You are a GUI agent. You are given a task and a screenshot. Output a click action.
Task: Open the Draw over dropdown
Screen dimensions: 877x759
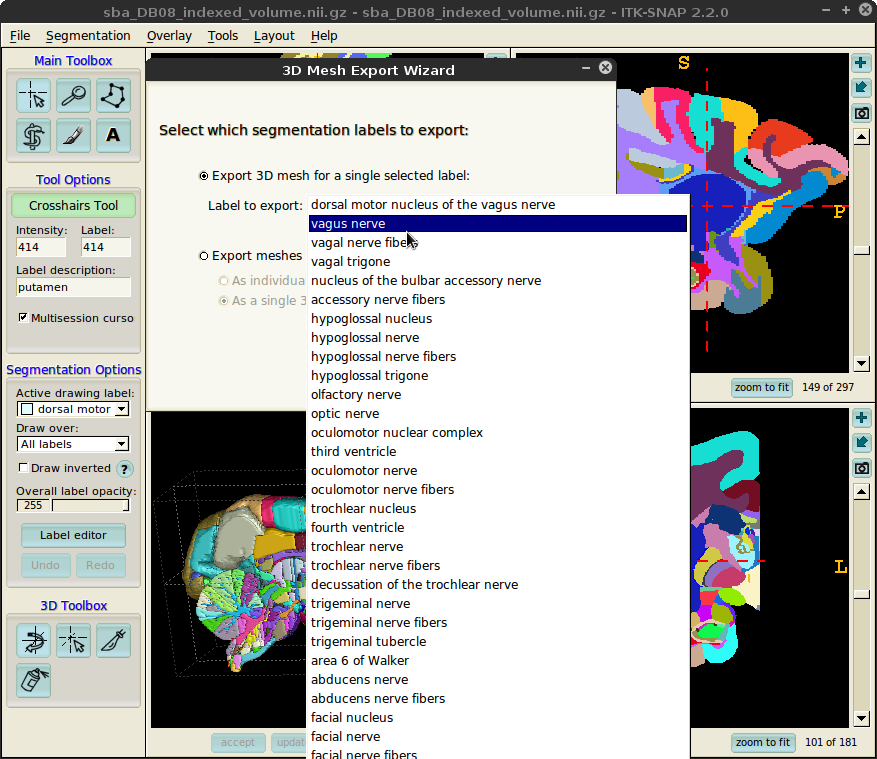[x=73, y=444]
